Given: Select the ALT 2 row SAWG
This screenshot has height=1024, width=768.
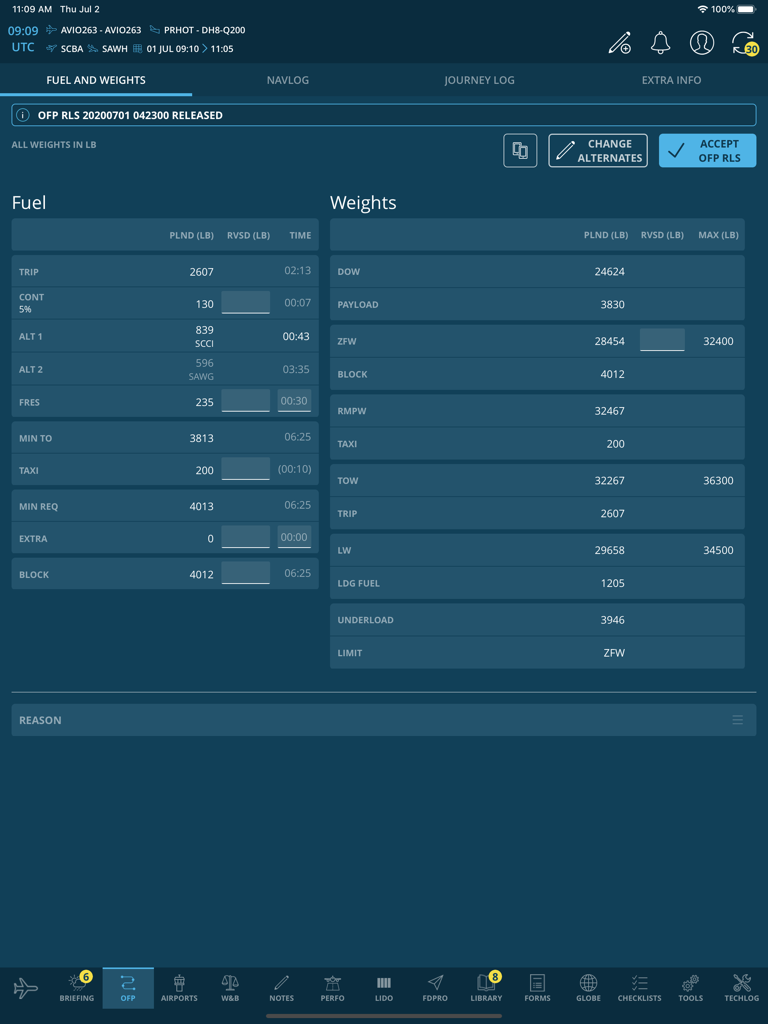Looking at the screenshot, I should 165,369.
